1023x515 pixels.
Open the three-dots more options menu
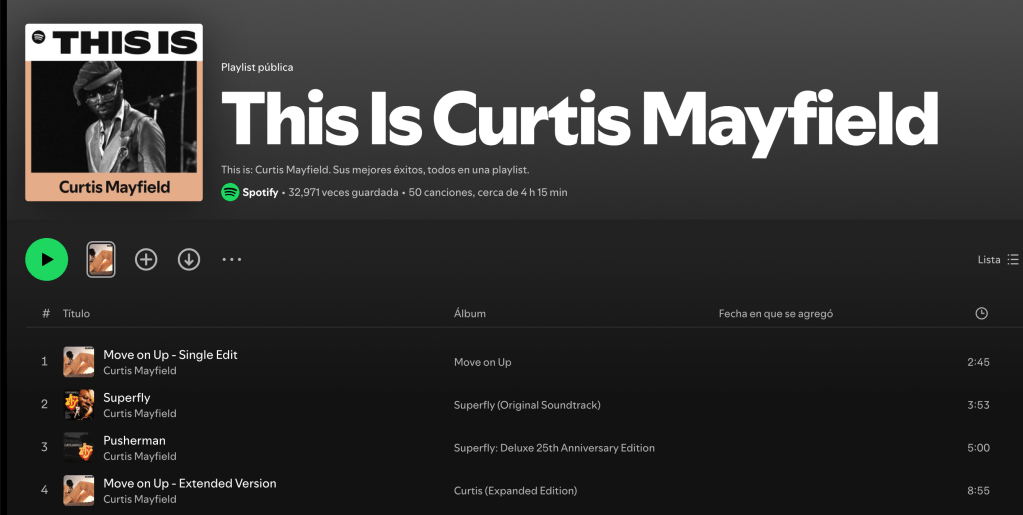coord(232,260)
